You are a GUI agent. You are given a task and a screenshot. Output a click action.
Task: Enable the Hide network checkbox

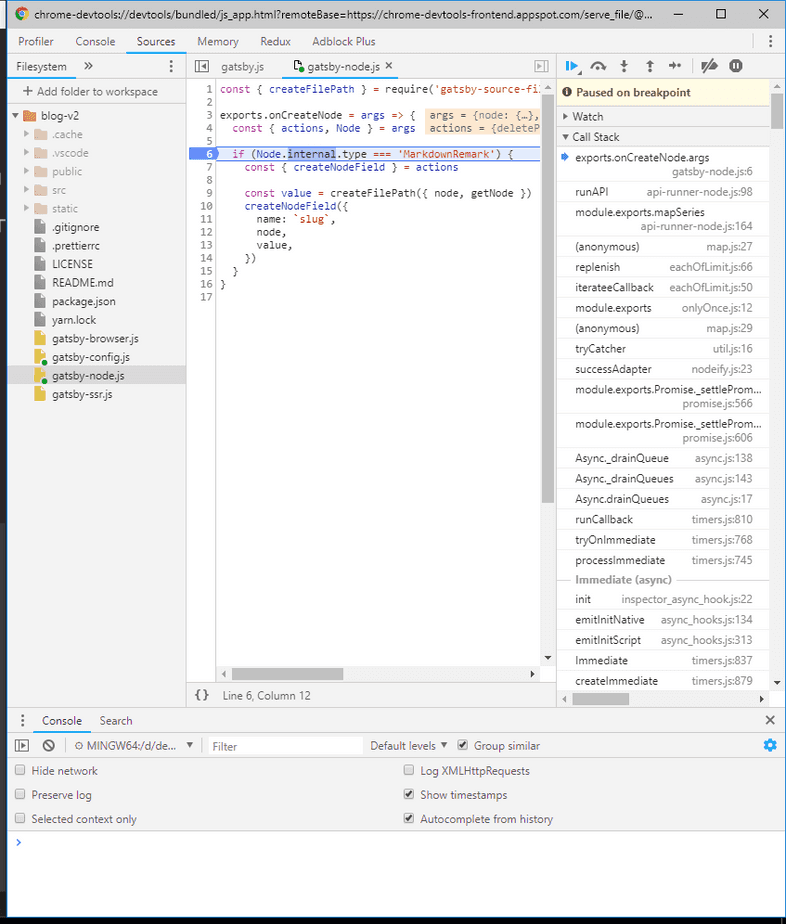[21, 771]
